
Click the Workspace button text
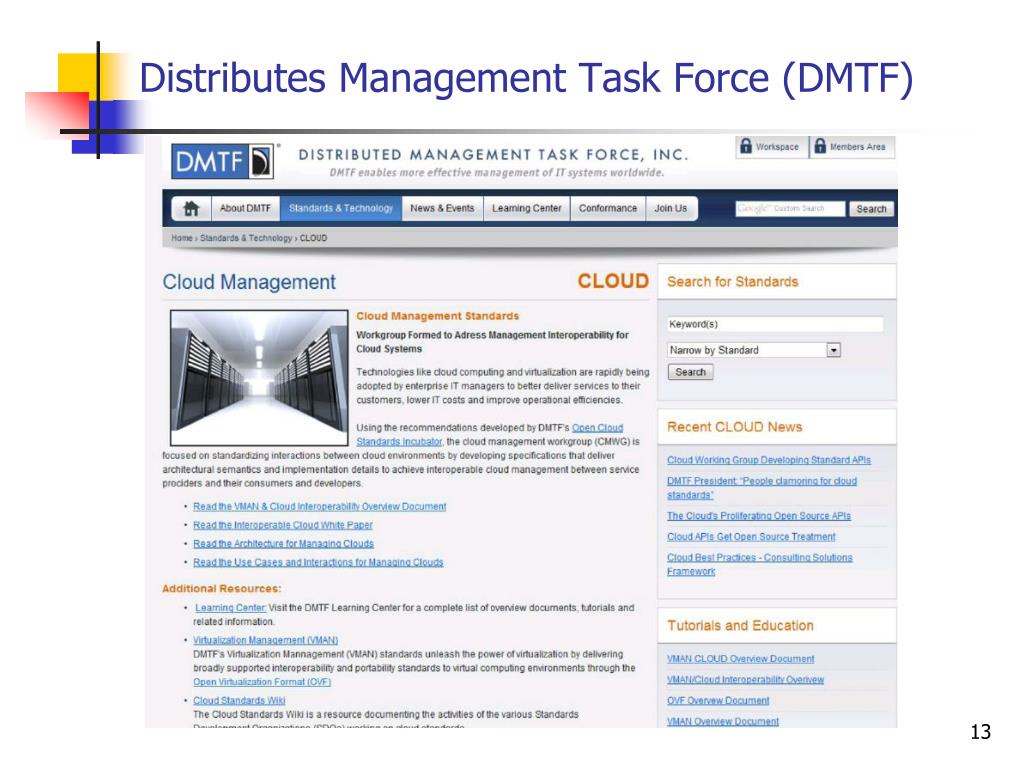[x=777, y=147]
